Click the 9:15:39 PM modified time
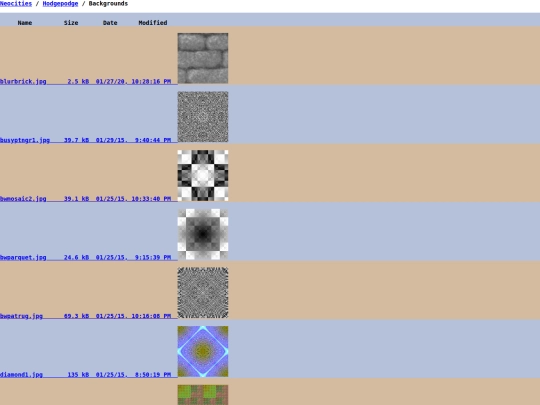The image size is (540, 405). (153, 257)
